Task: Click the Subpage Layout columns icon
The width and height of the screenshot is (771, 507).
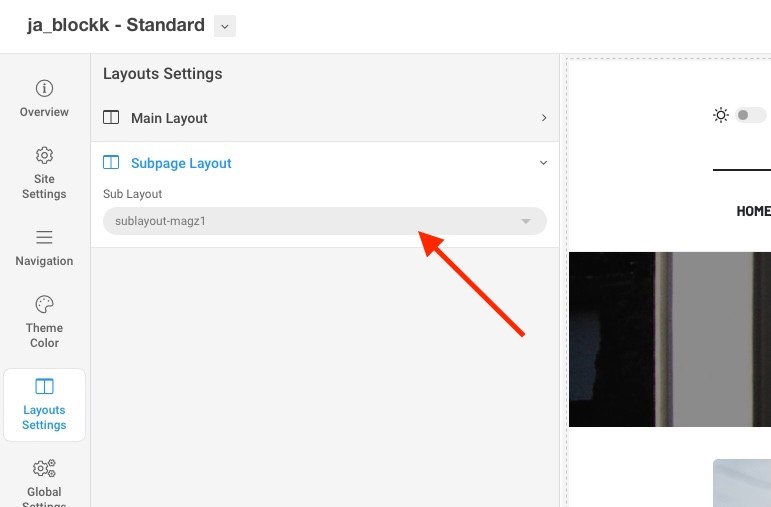Action: (111, 163)
